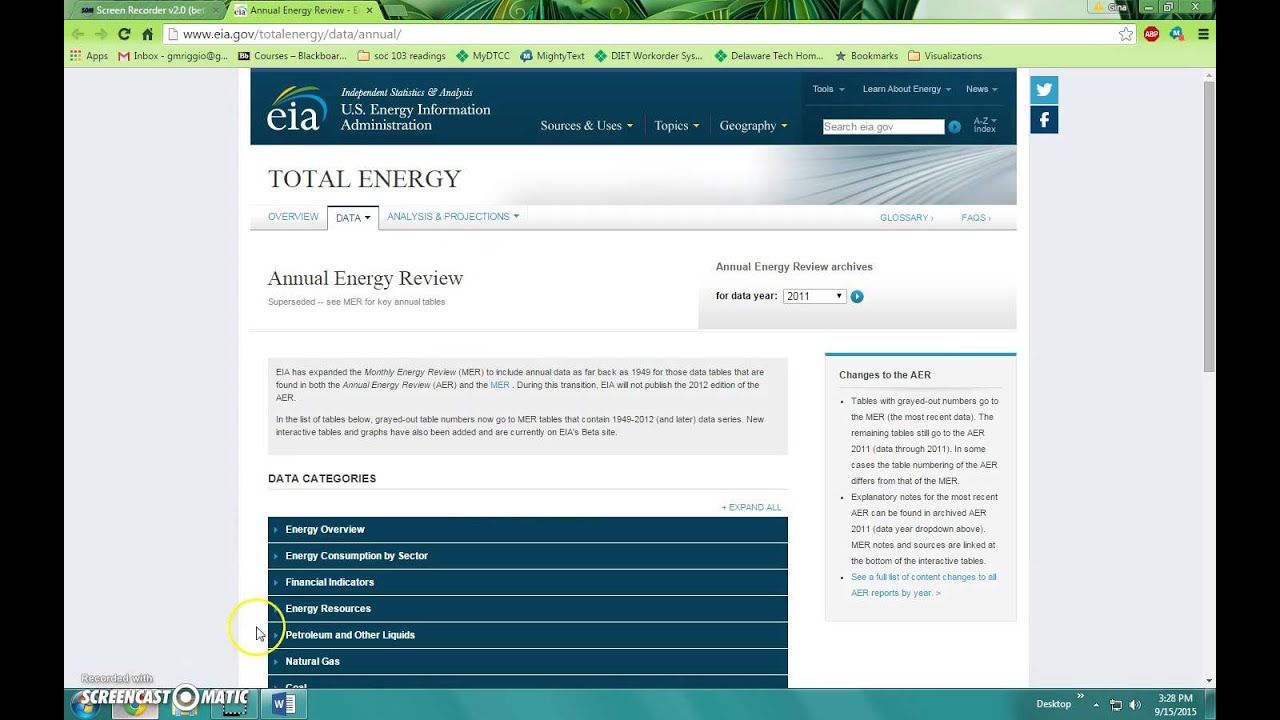The image size is (1280, 720).
Task: Expand Energy Consumption by Sector category
Action: [x=528, y=556]
